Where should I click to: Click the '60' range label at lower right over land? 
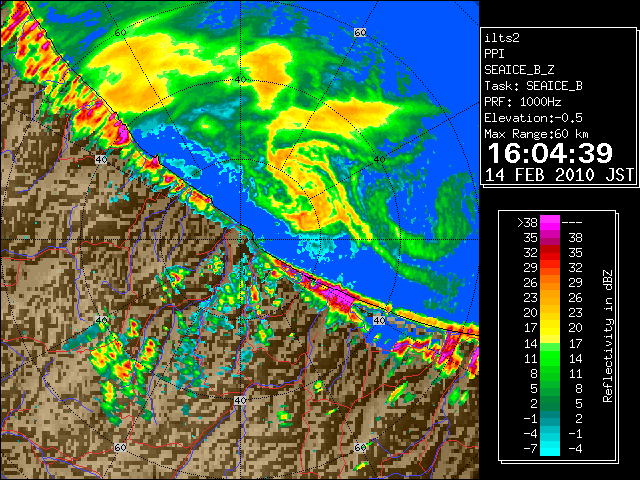pos(360,448)
